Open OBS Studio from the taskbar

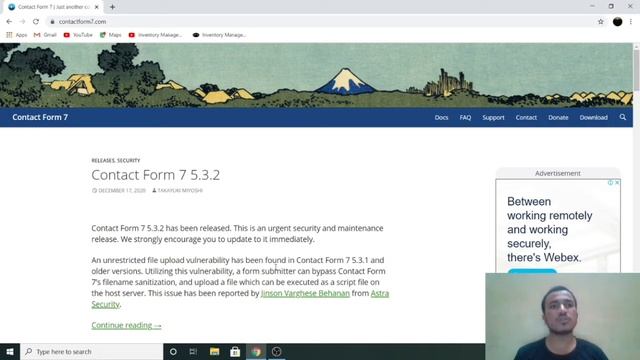click(276, 351)
